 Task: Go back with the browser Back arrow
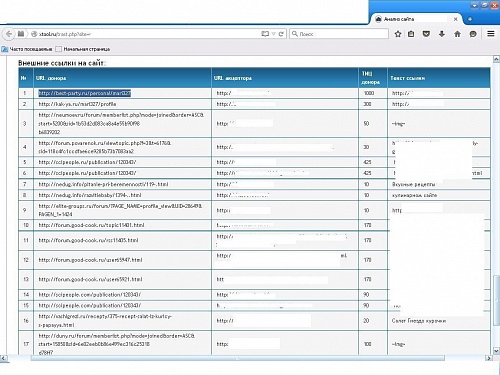[9, 34]
